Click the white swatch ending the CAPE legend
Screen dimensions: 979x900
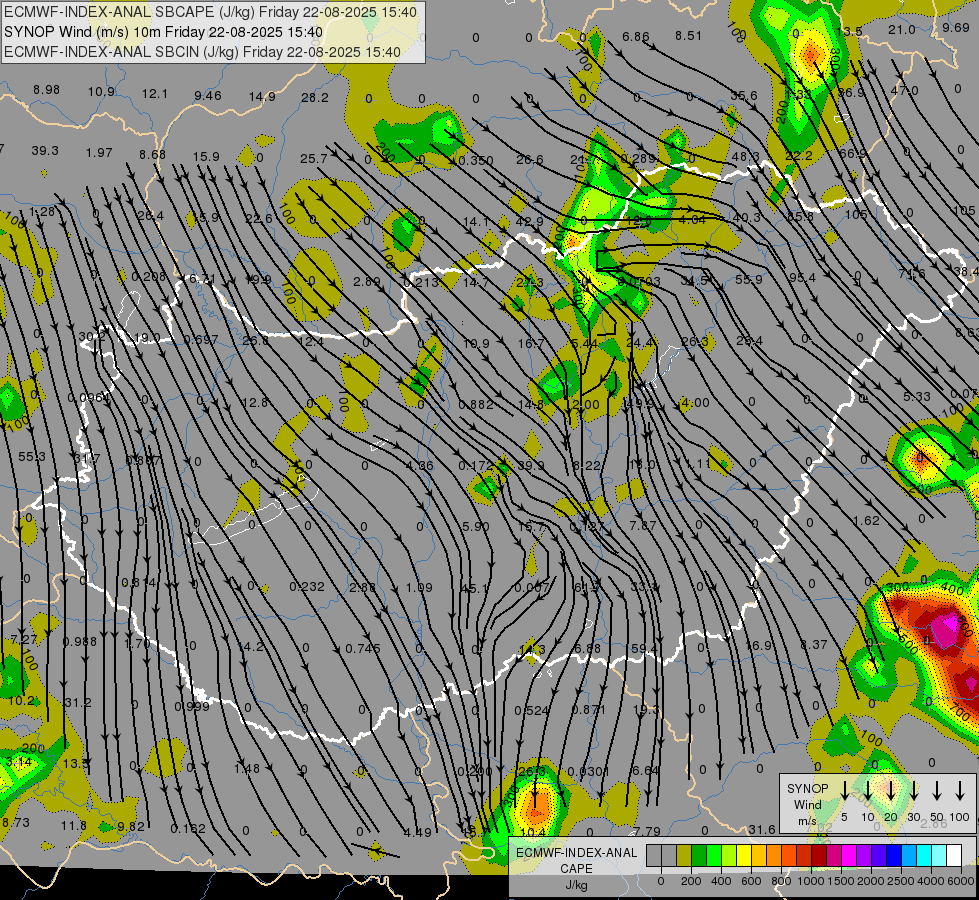pyautogui.click(x=953, y=855)
